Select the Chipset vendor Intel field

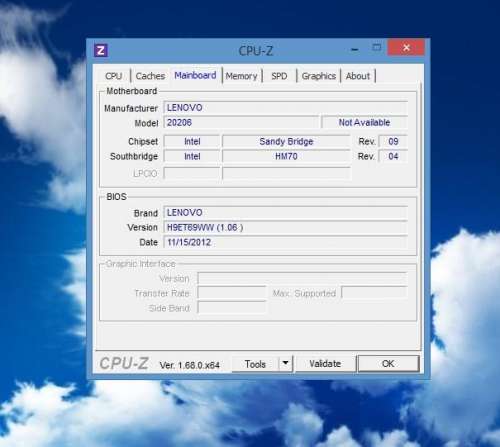192,141
